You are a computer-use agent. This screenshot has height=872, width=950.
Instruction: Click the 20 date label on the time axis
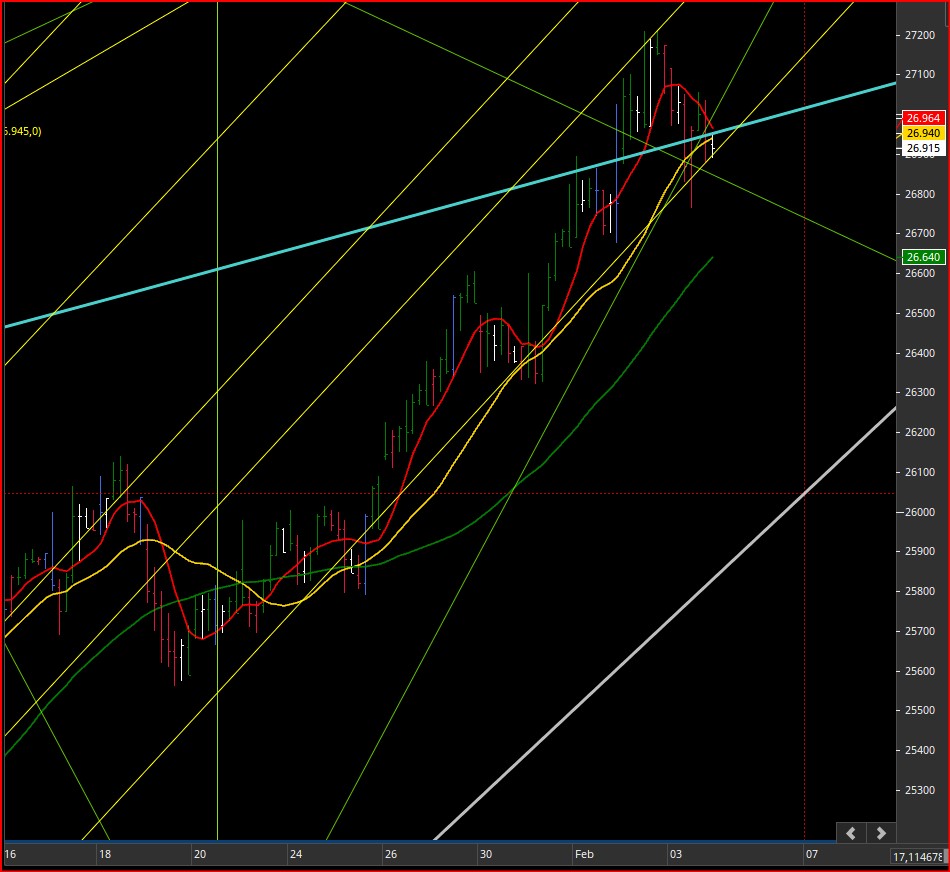coord(200,854)
